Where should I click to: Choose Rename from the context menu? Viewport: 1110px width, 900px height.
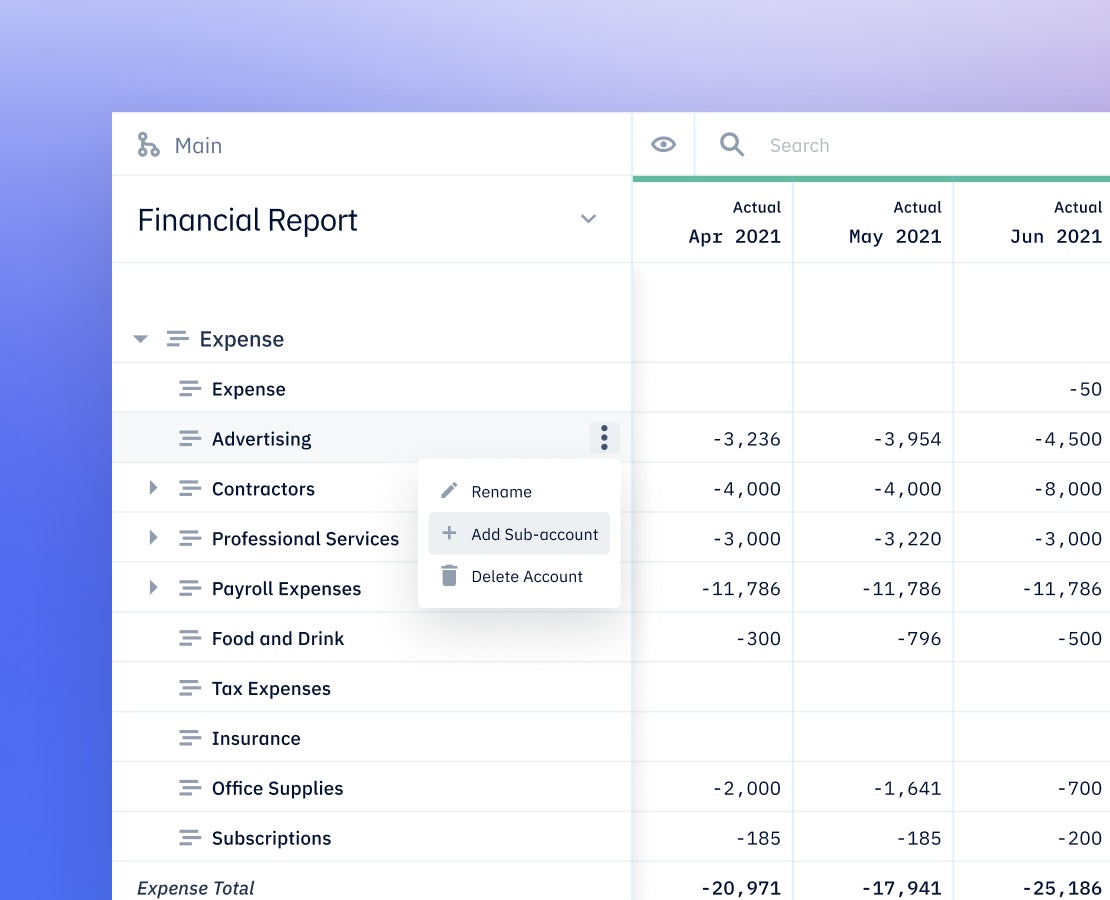519,491
